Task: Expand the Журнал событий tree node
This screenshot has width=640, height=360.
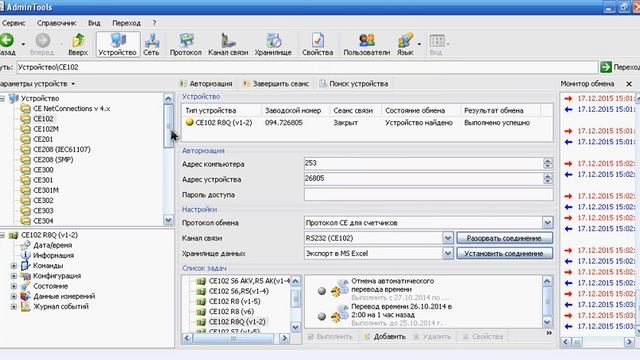Action: 13,307
